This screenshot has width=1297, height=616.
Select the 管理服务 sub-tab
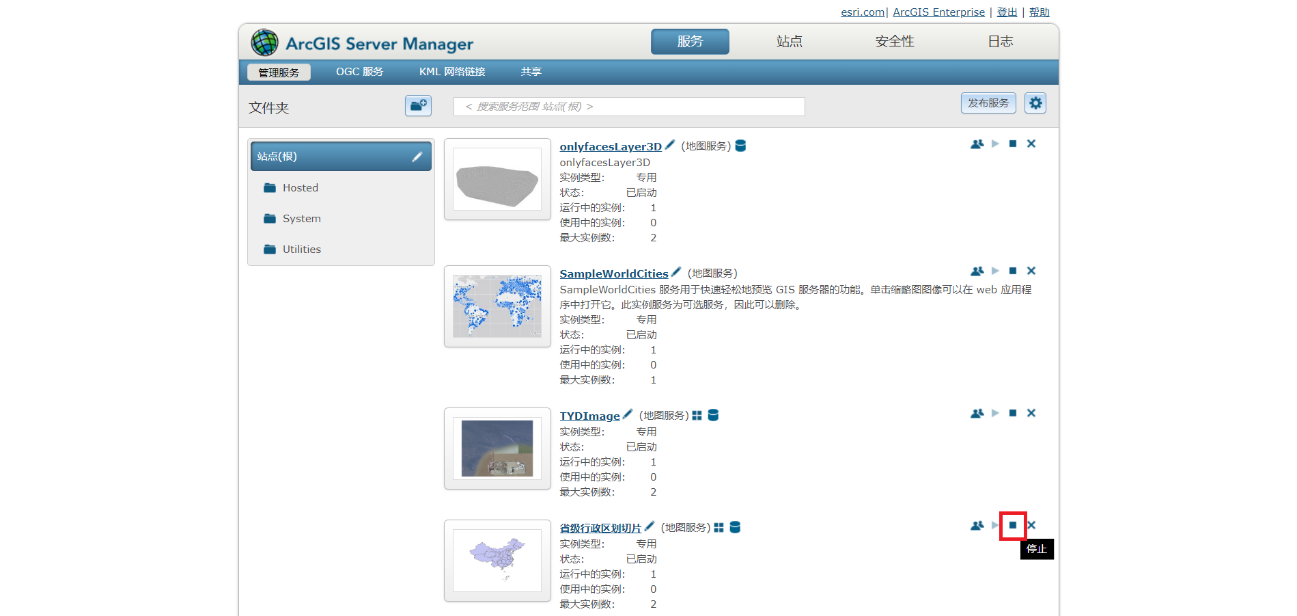point(279,72)
